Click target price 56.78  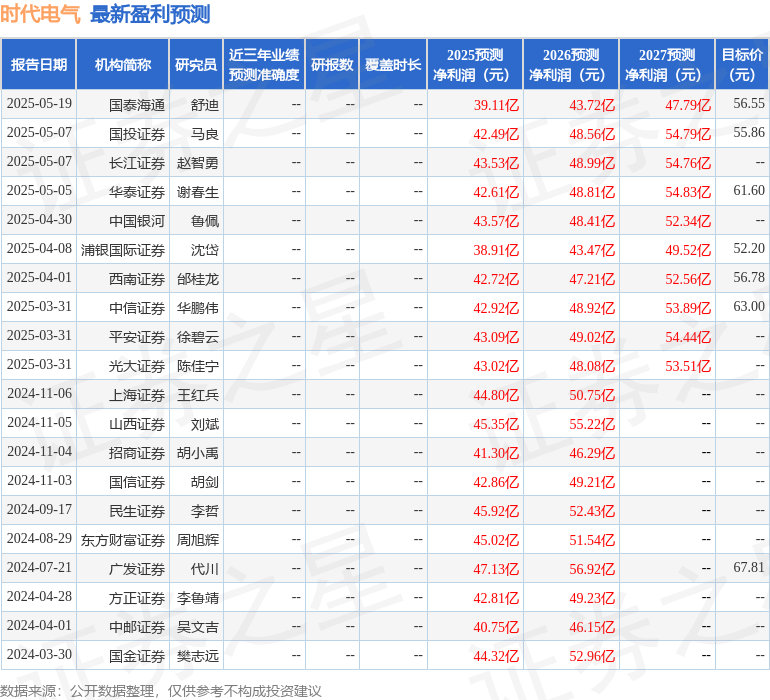749,278
